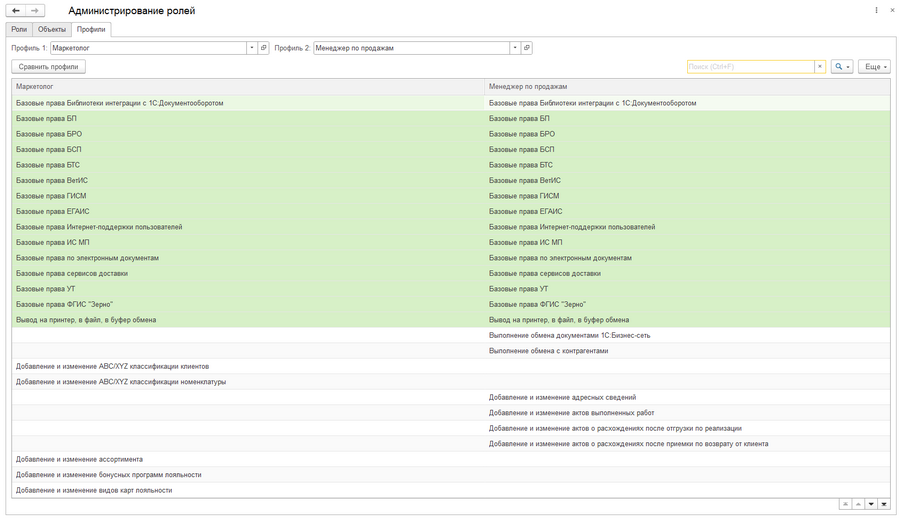Image resolution: width=900 pixels, height=519 pixels.
Task: Open the Еще dropdown menu
Action: point(874,67)
